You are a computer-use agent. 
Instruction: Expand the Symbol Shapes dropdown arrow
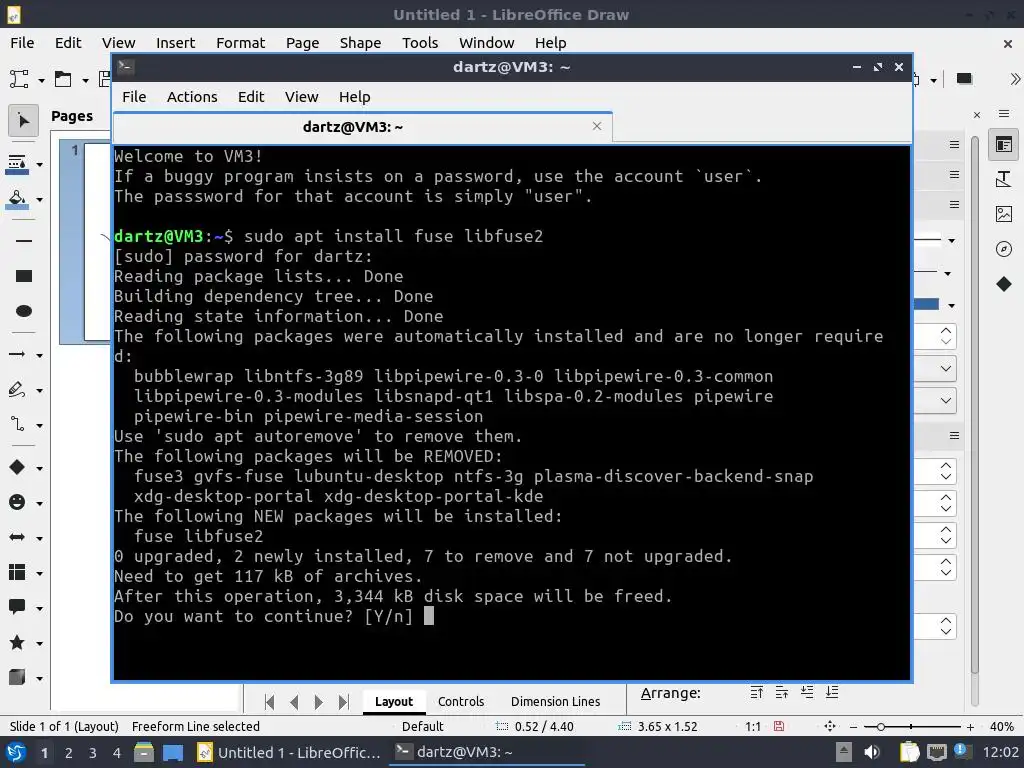click(x=39, y=504)
